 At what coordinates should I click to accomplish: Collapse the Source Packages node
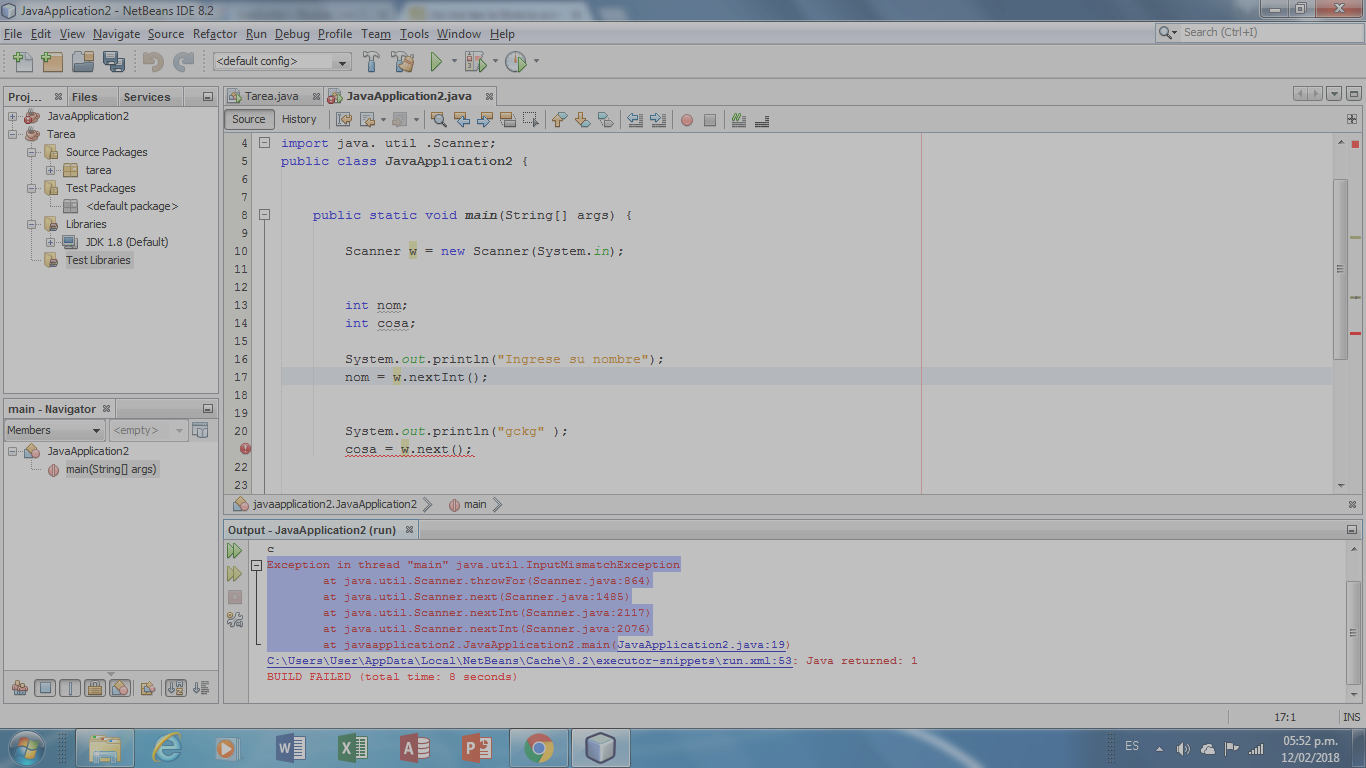32,152
